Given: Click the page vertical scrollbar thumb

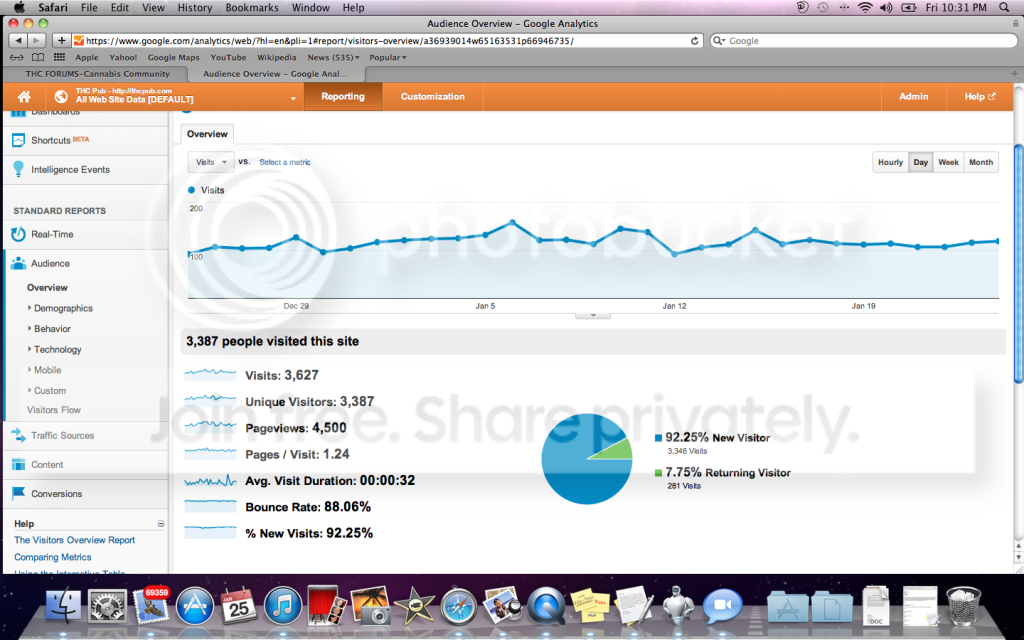Looking at the screenshot, I should 1018,263.
